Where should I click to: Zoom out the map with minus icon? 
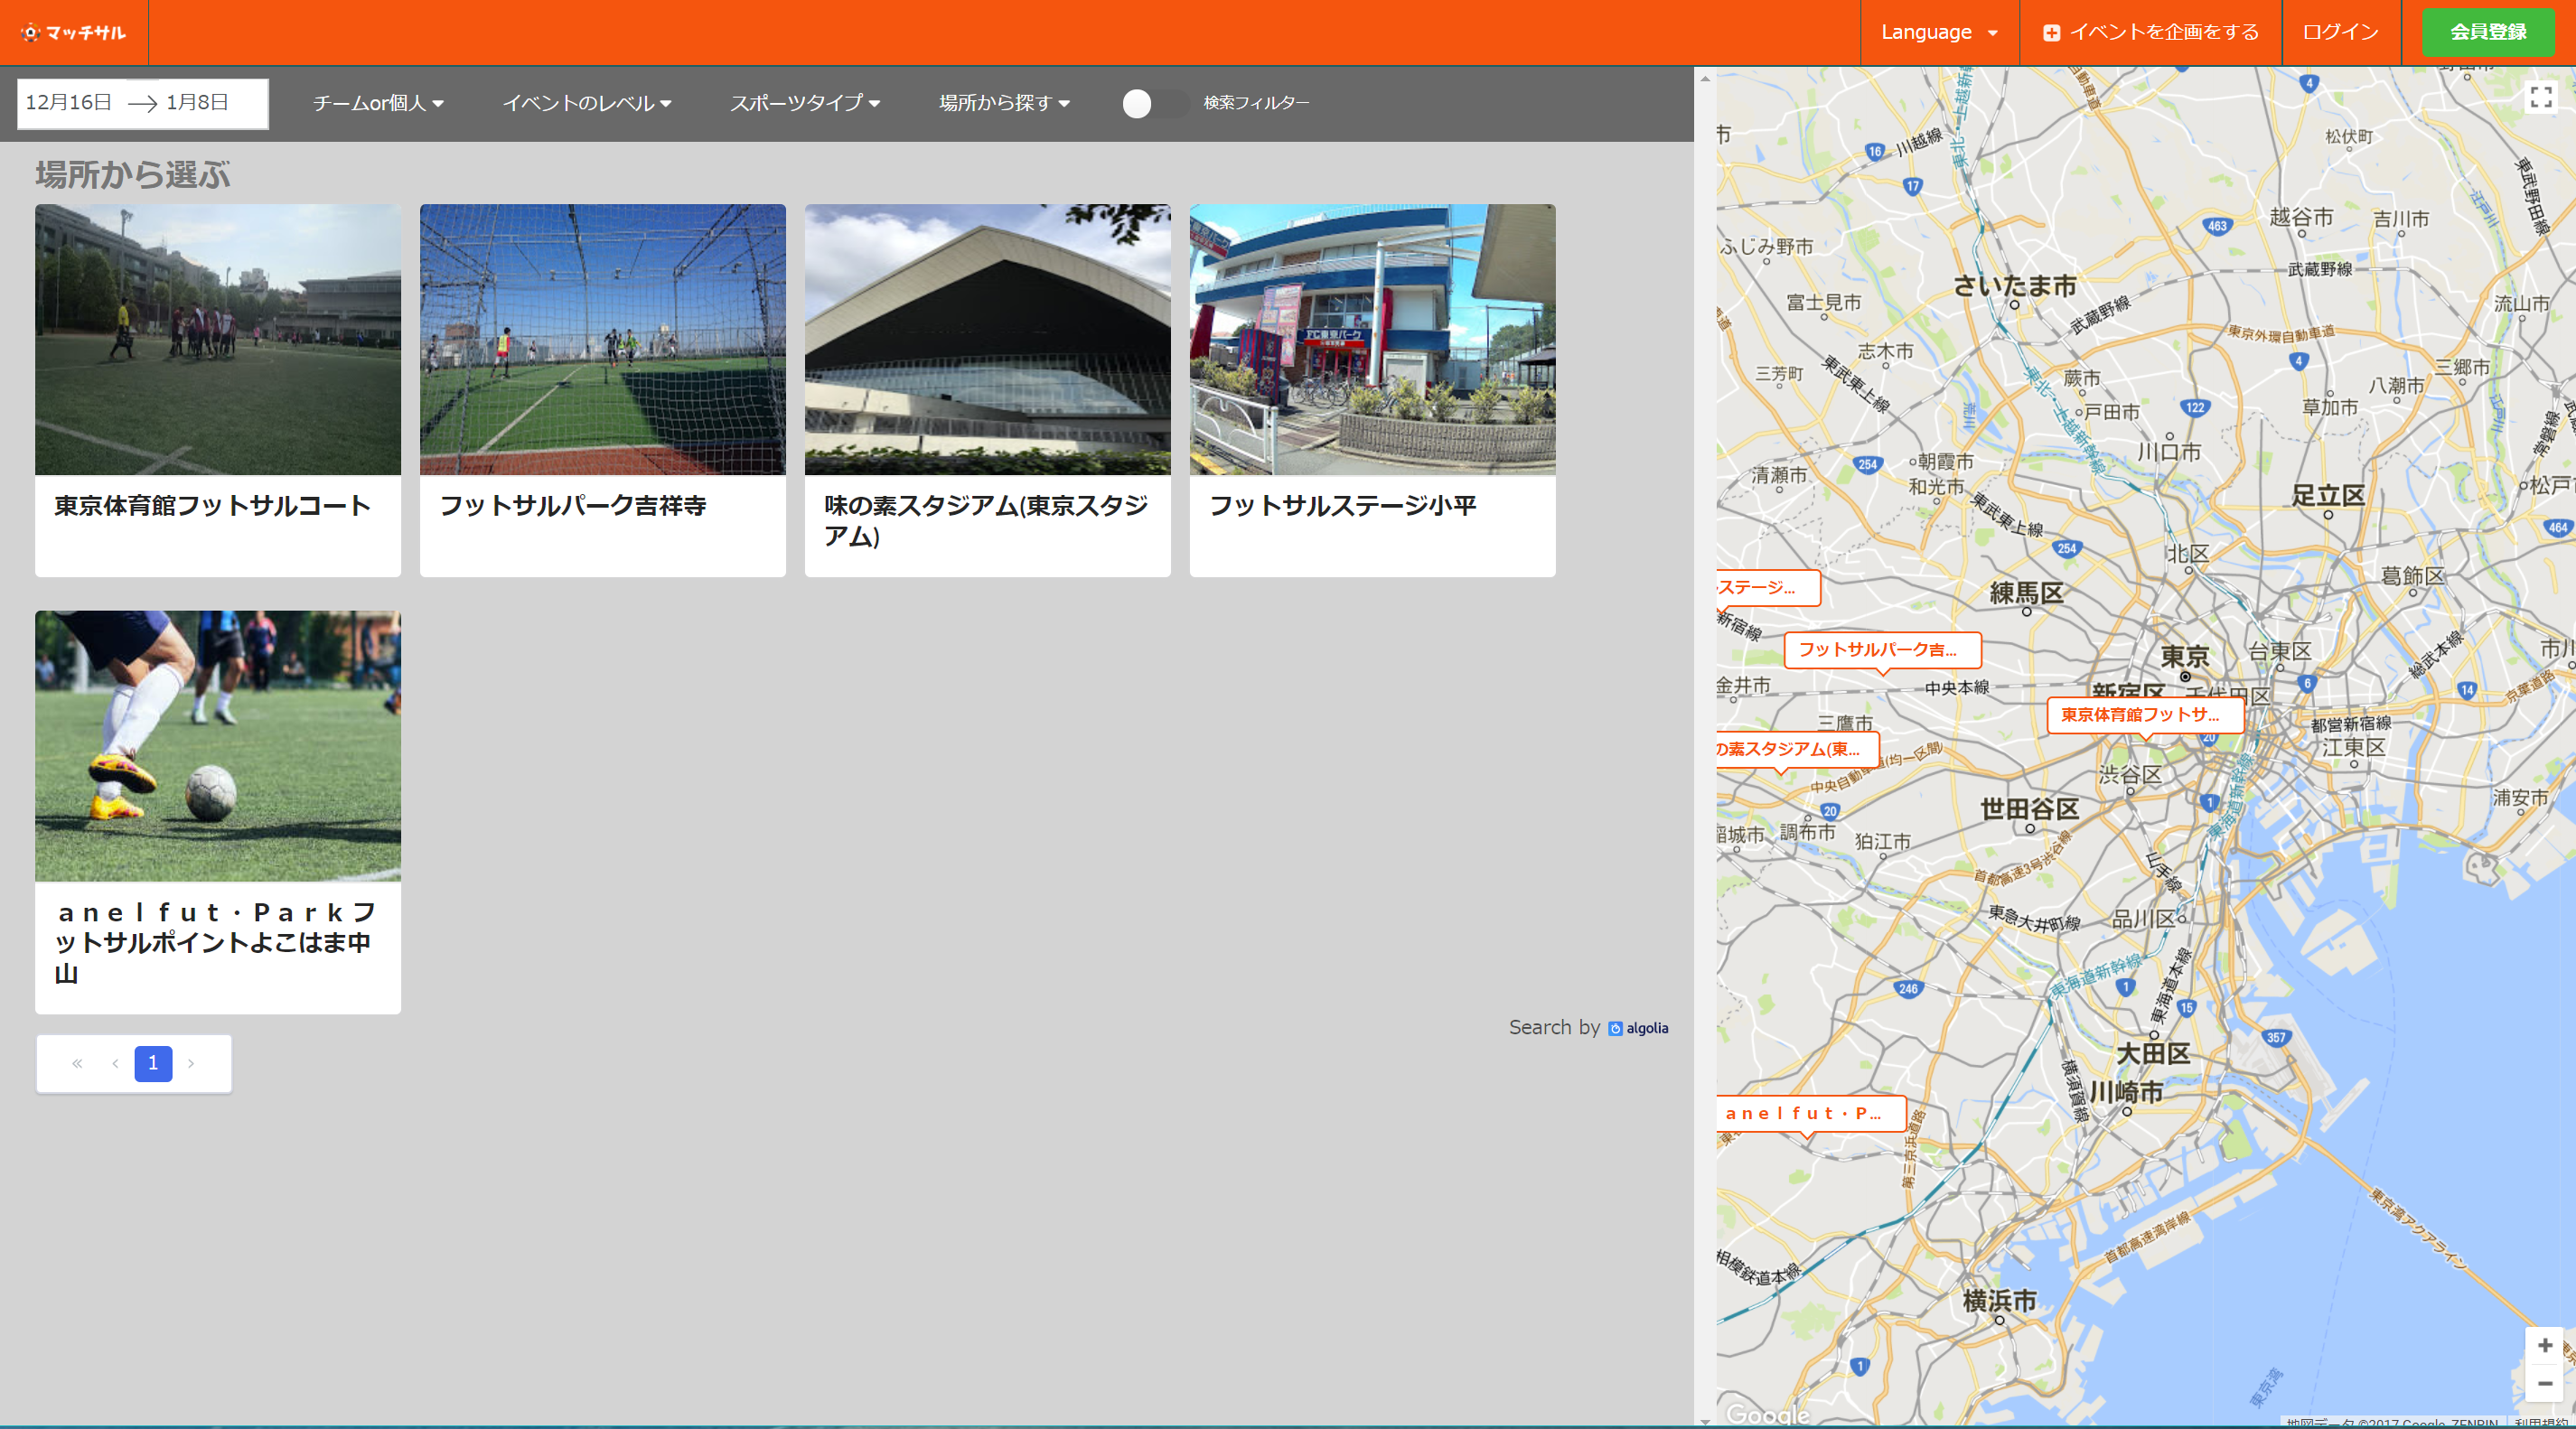pos(2544,1383)
